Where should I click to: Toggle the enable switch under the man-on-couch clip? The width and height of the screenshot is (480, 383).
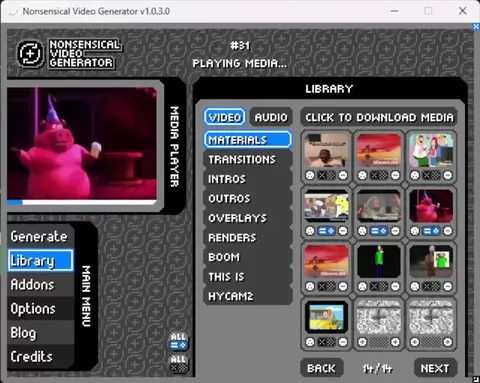tap(327, 175)
